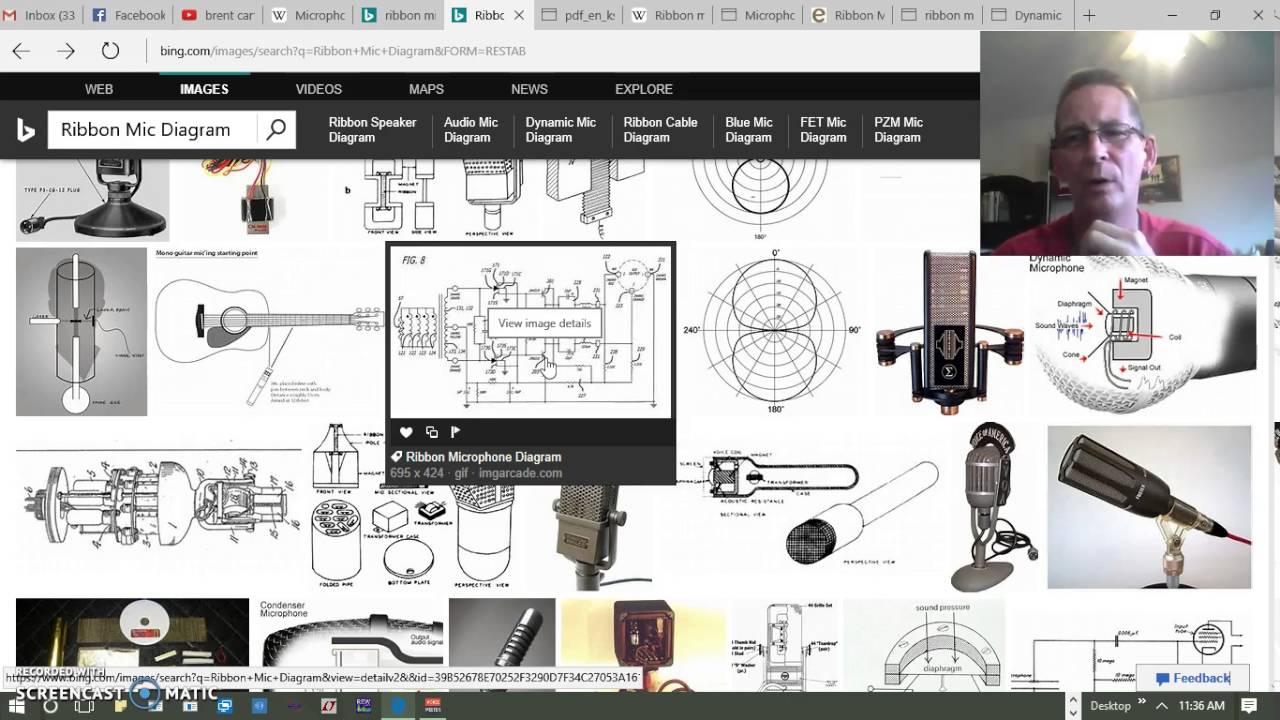This screenshot has width=1280, height=720.
Task: Open a new browser tab with plus
Action: click(1089, 15)
